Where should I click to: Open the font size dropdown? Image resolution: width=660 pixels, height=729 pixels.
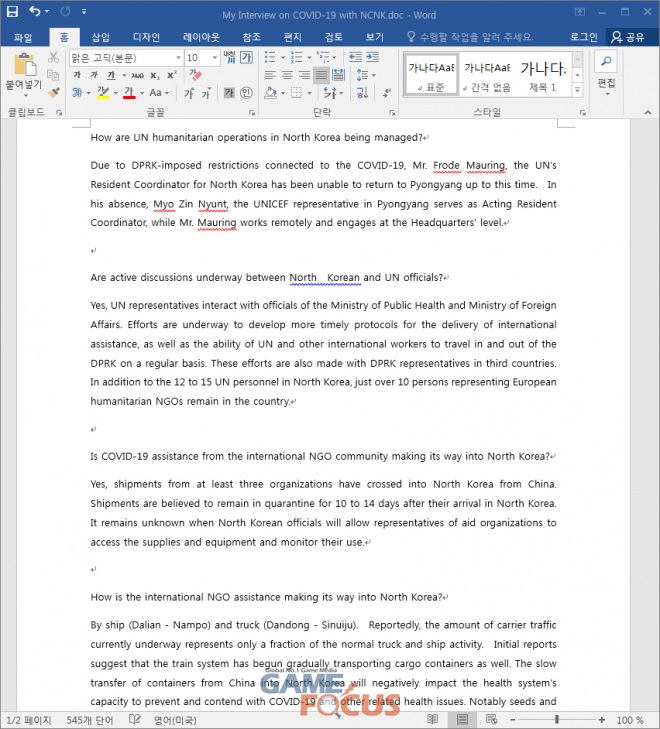pyautogui.click(x=215, y=58)
